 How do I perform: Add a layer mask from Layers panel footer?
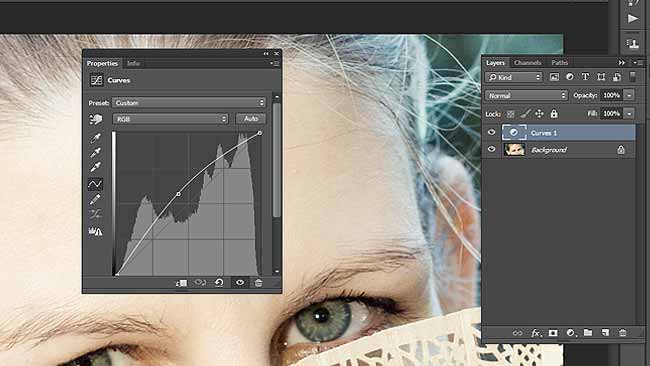tap(553, 333)
